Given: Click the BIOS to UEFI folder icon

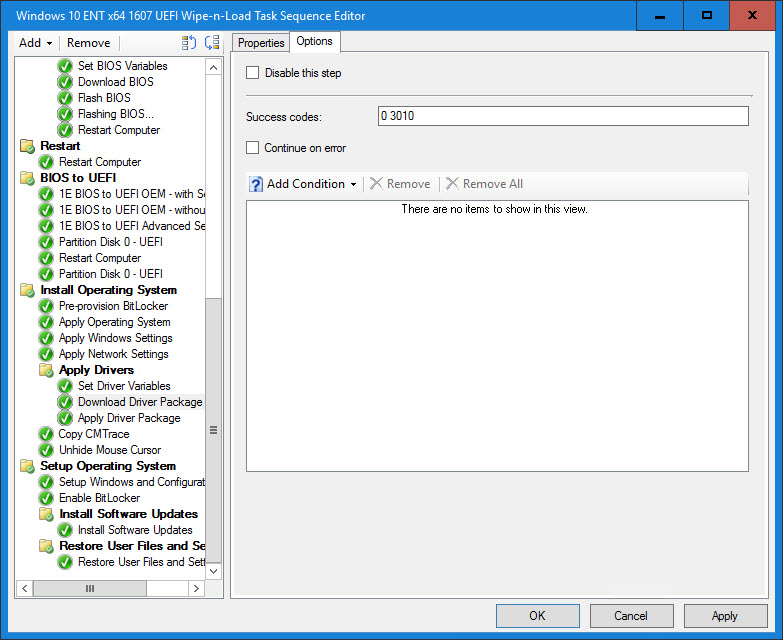Looking at the screenshot, I should (27, 178).
